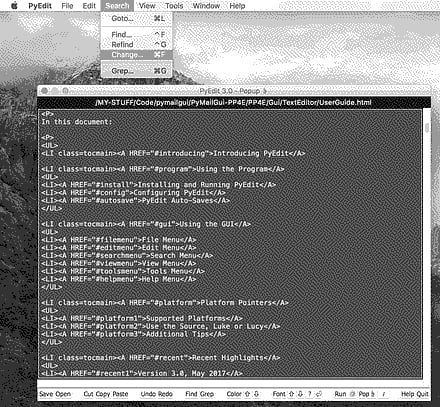
Task: Click the vertical scrollbar thumb in editor
Action: click(427, 128)
